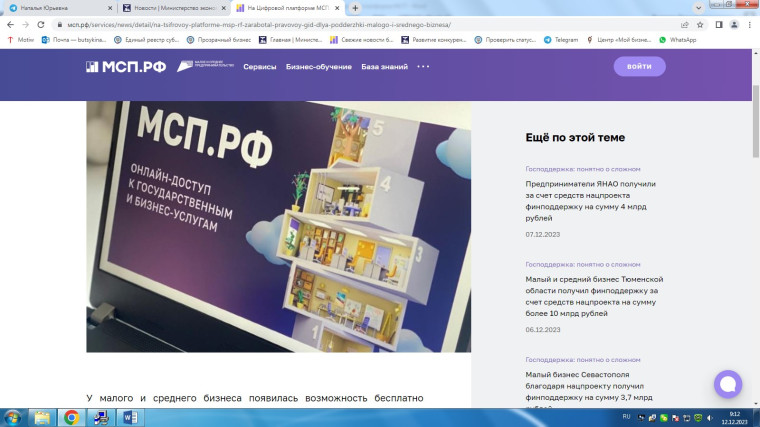Viewport: 760px width, 427px height.
Task: Open the Предприниматели ЯНАО получили article
Action: [x=590, y=201]
